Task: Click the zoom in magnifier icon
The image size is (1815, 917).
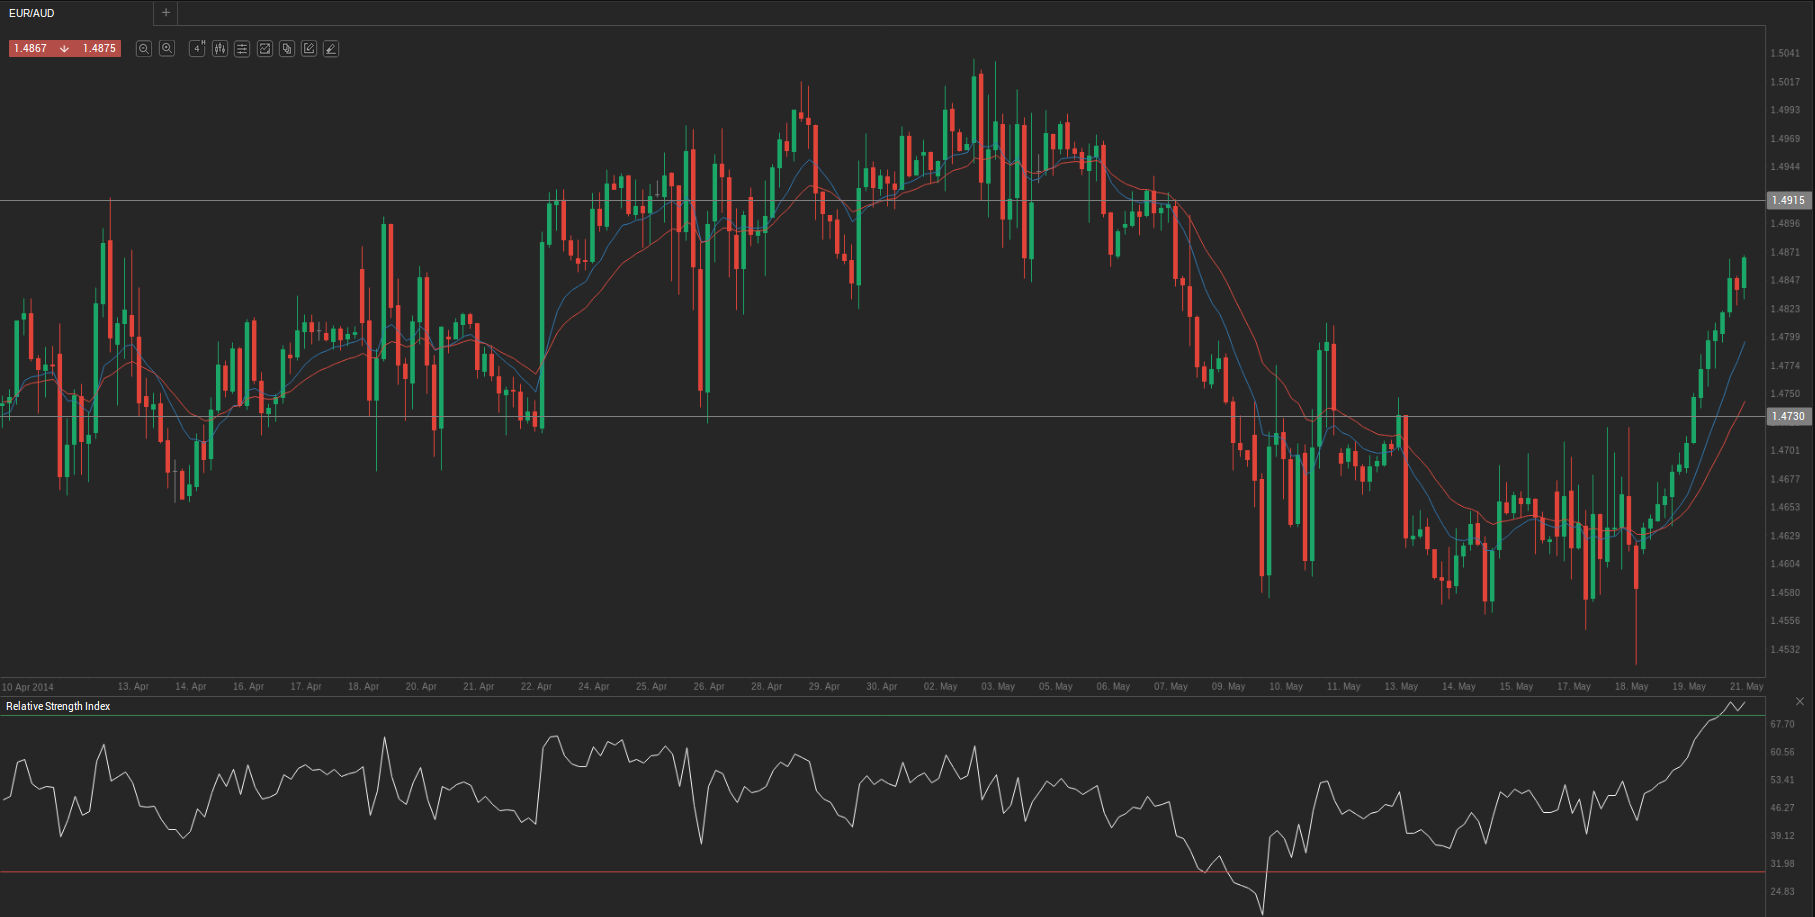Action: point(167,48)
